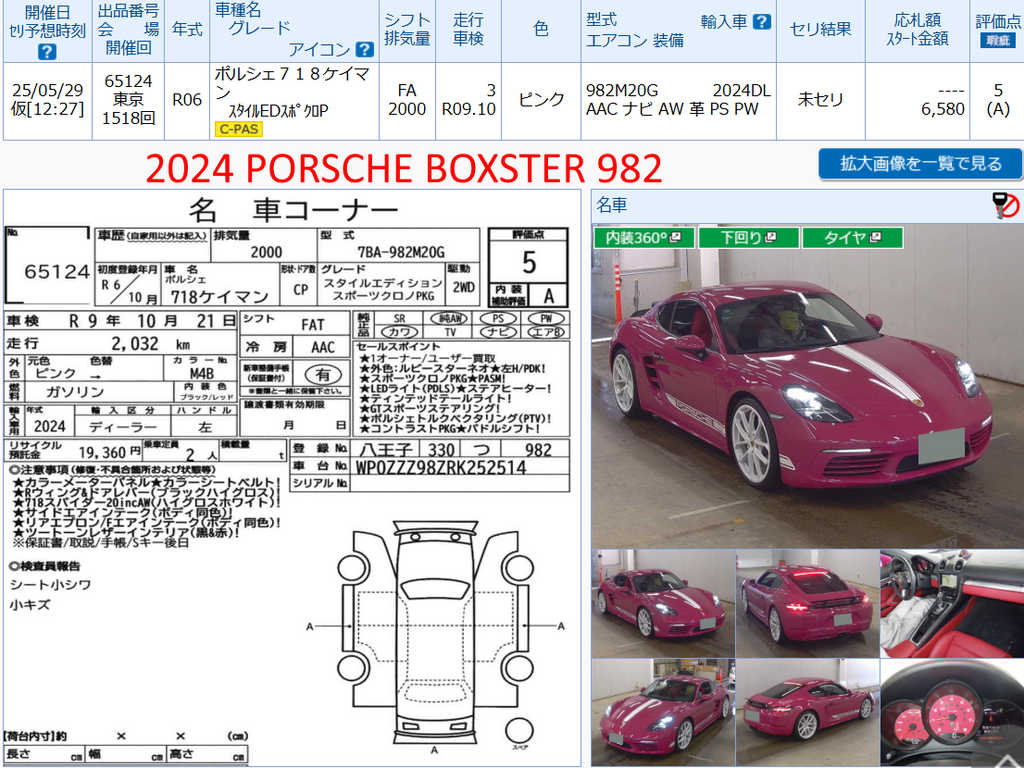Open the help icon under セリ予想時刻
This screenshot has height=768, width=1024.
47,52
